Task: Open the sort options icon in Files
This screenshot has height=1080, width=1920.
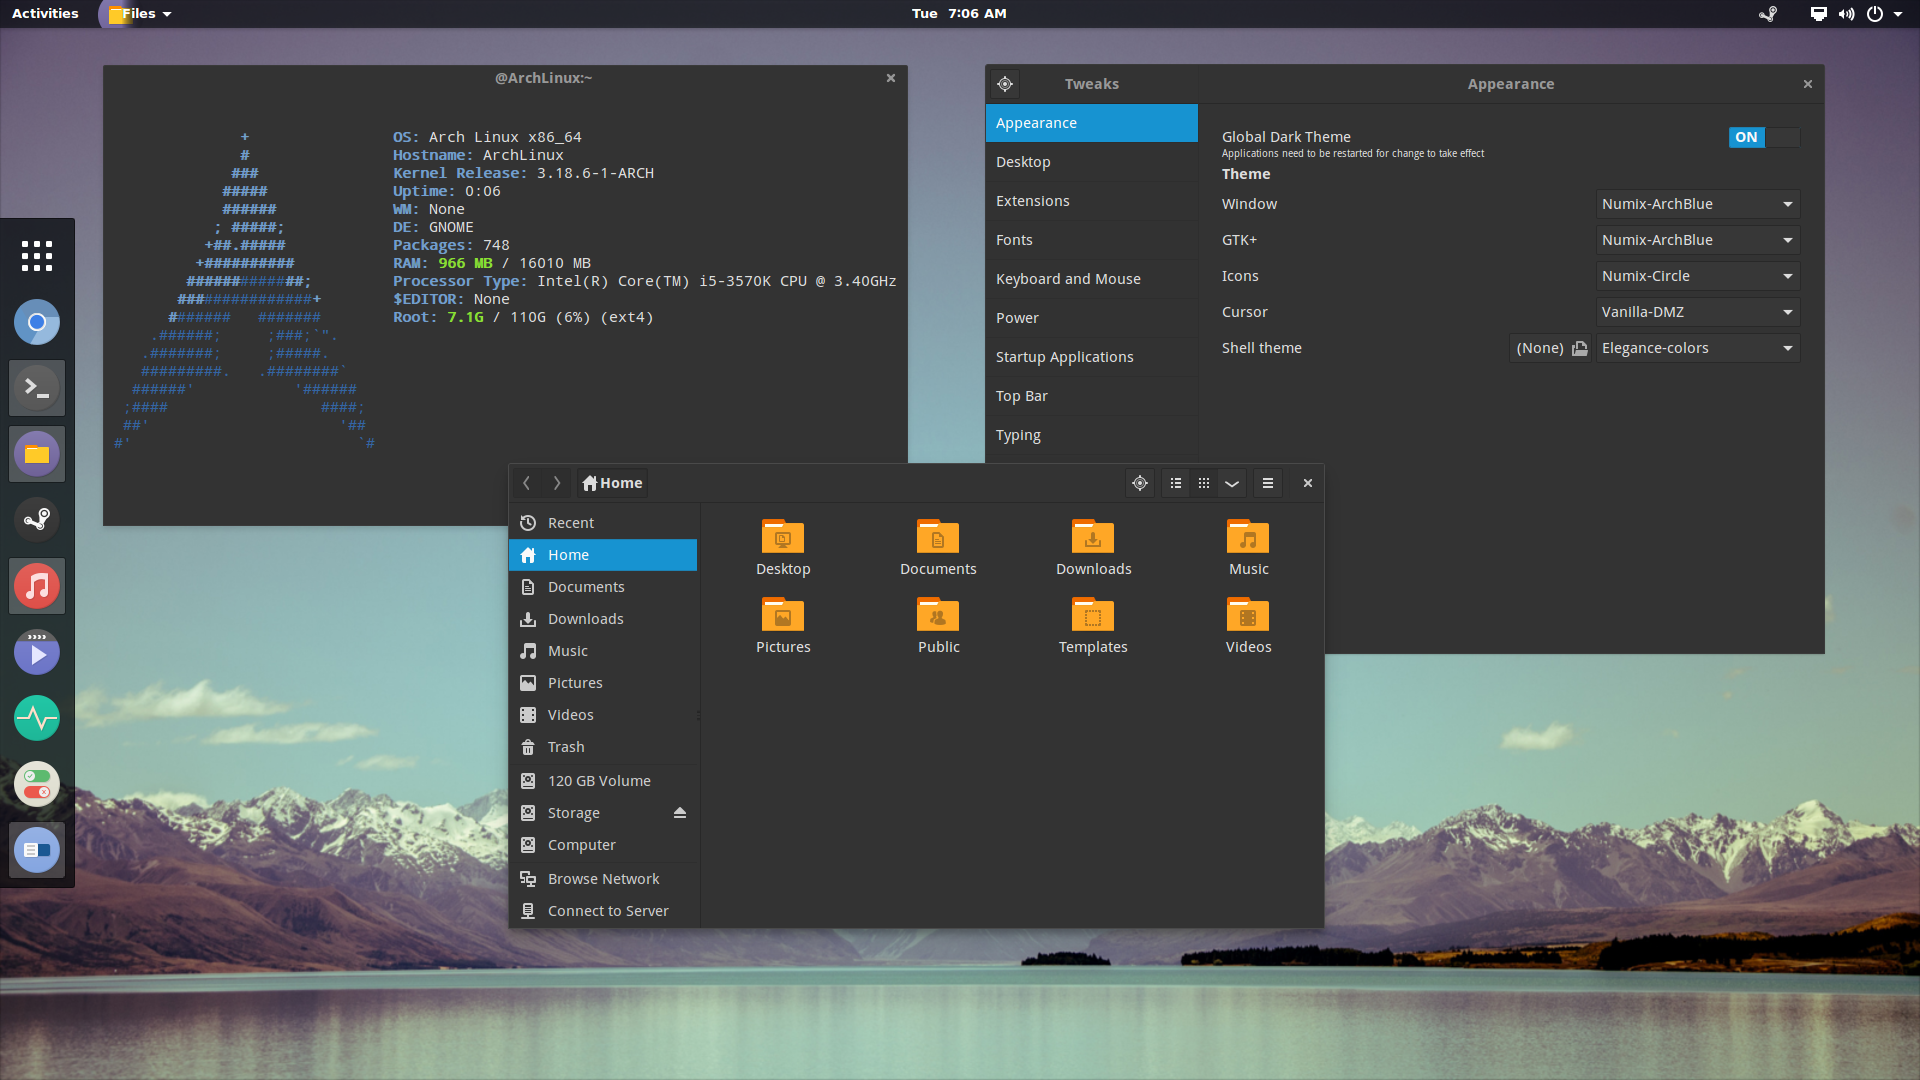Action: click(x=1232, y=483)
